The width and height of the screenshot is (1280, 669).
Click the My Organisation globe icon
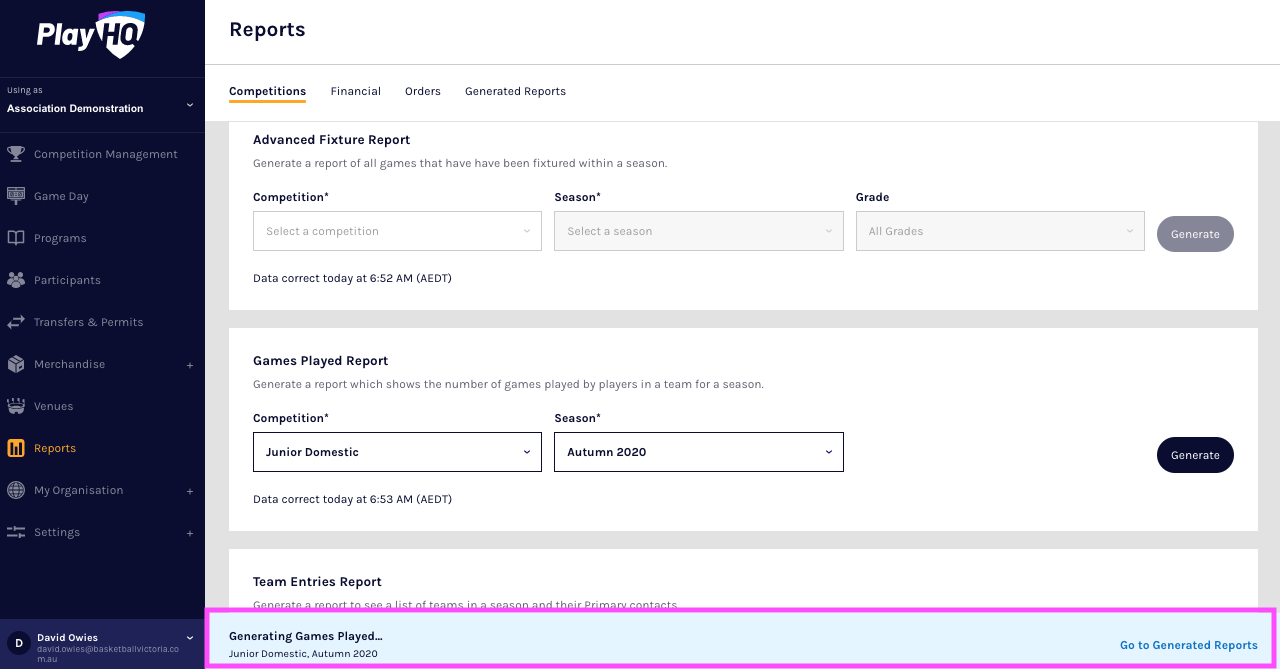point(16,490)
